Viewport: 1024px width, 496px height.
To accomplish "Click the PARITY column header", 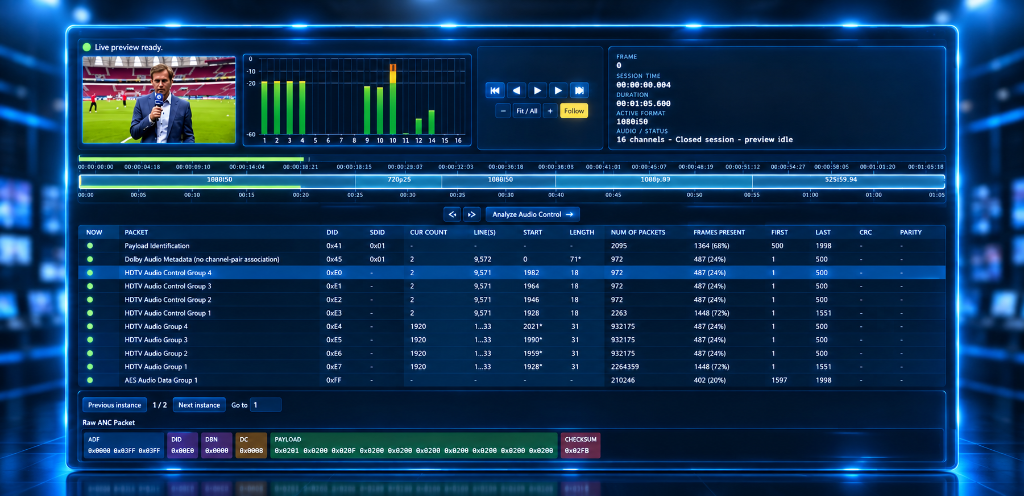I will pos(910,232).
